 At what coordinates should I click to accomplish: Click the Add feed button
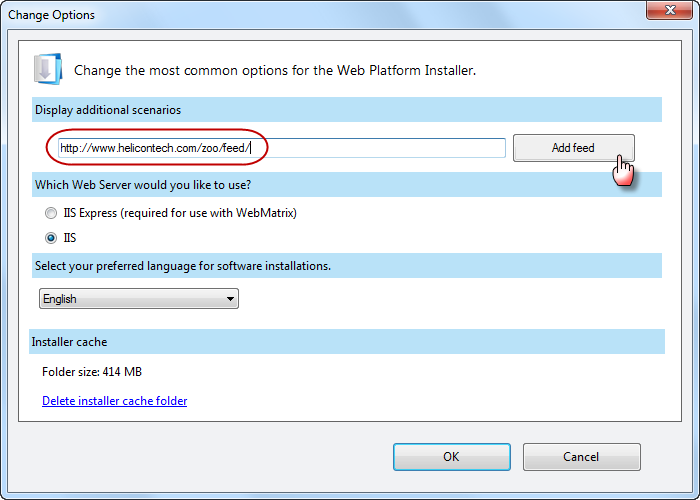574,148
